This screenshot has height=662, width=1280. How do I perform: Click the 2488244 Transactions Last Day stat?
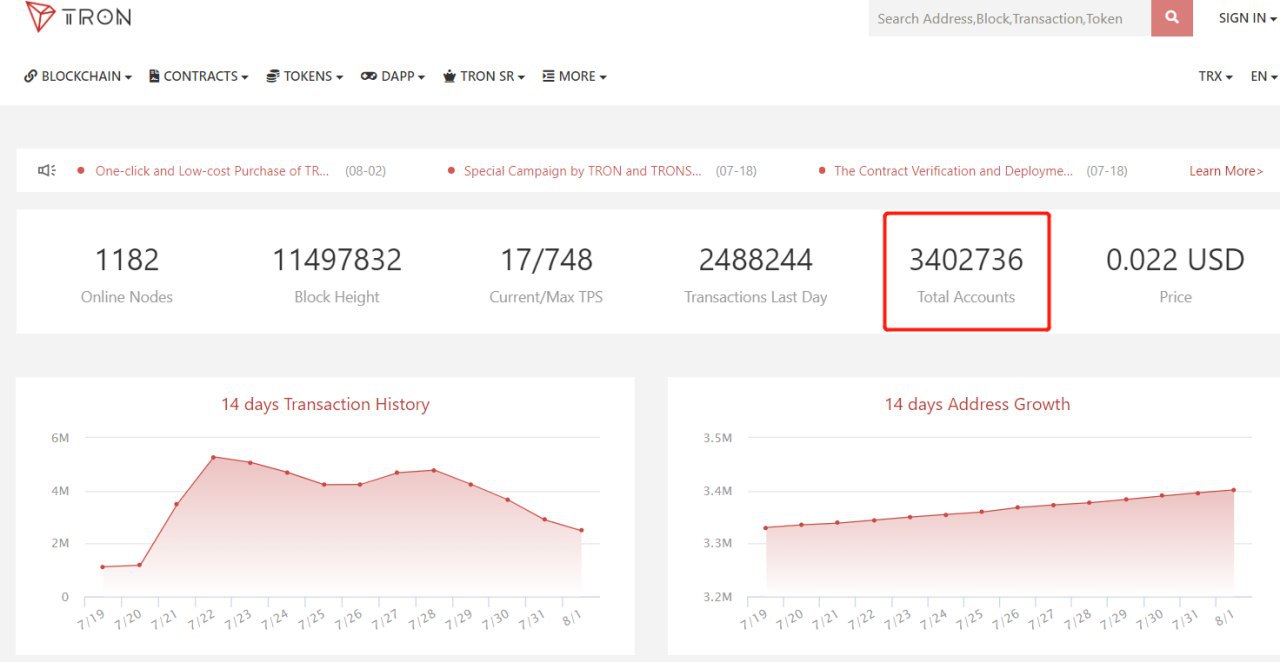[756, 273]
